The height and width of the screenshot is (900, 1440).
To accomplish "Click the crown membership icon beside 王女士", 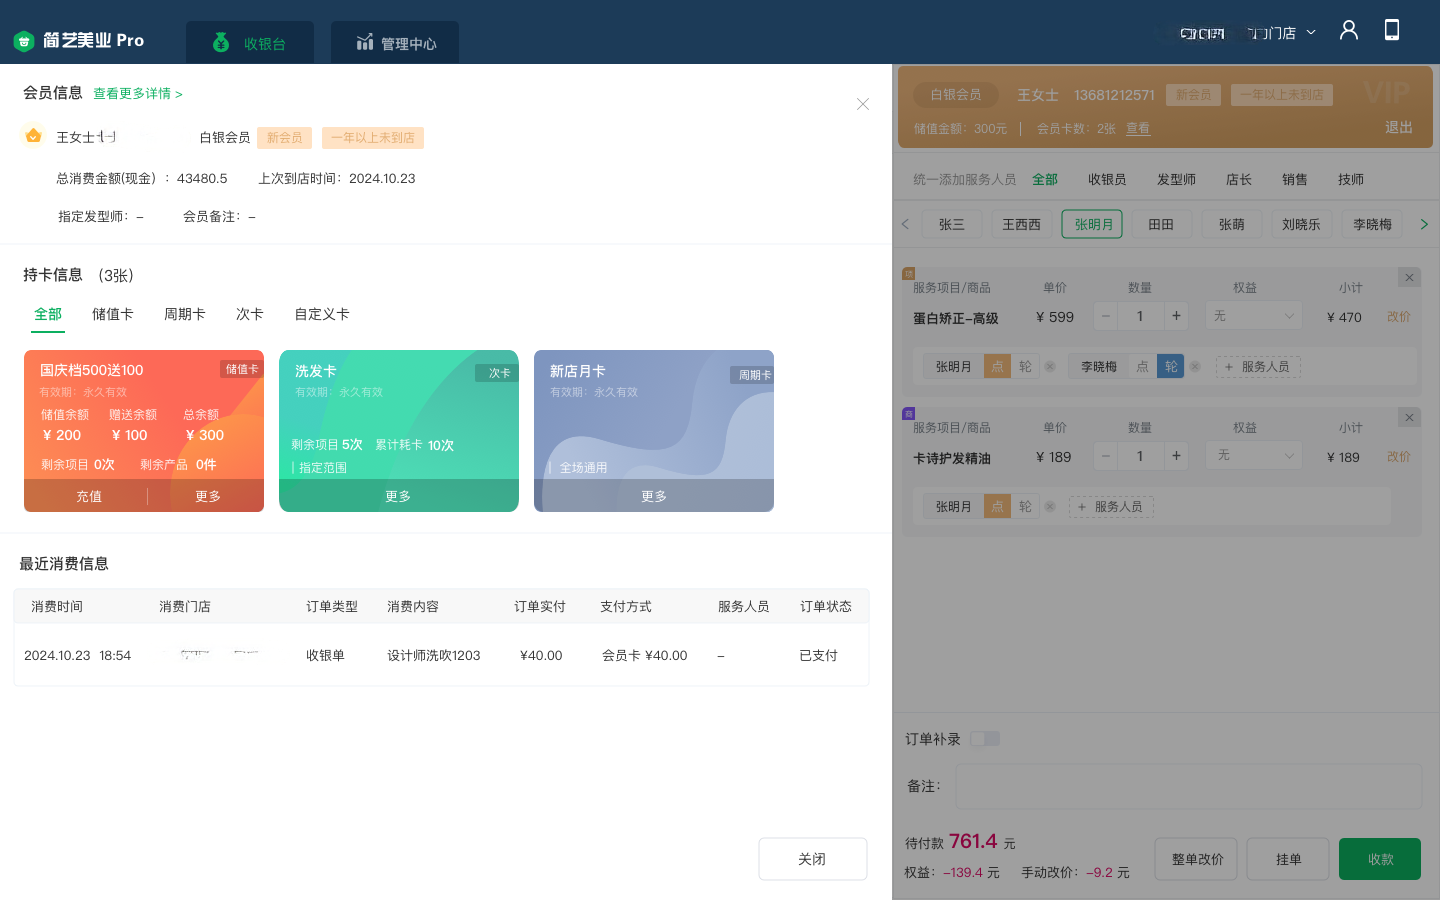I will pyautogui.click(x=33, y=136).
